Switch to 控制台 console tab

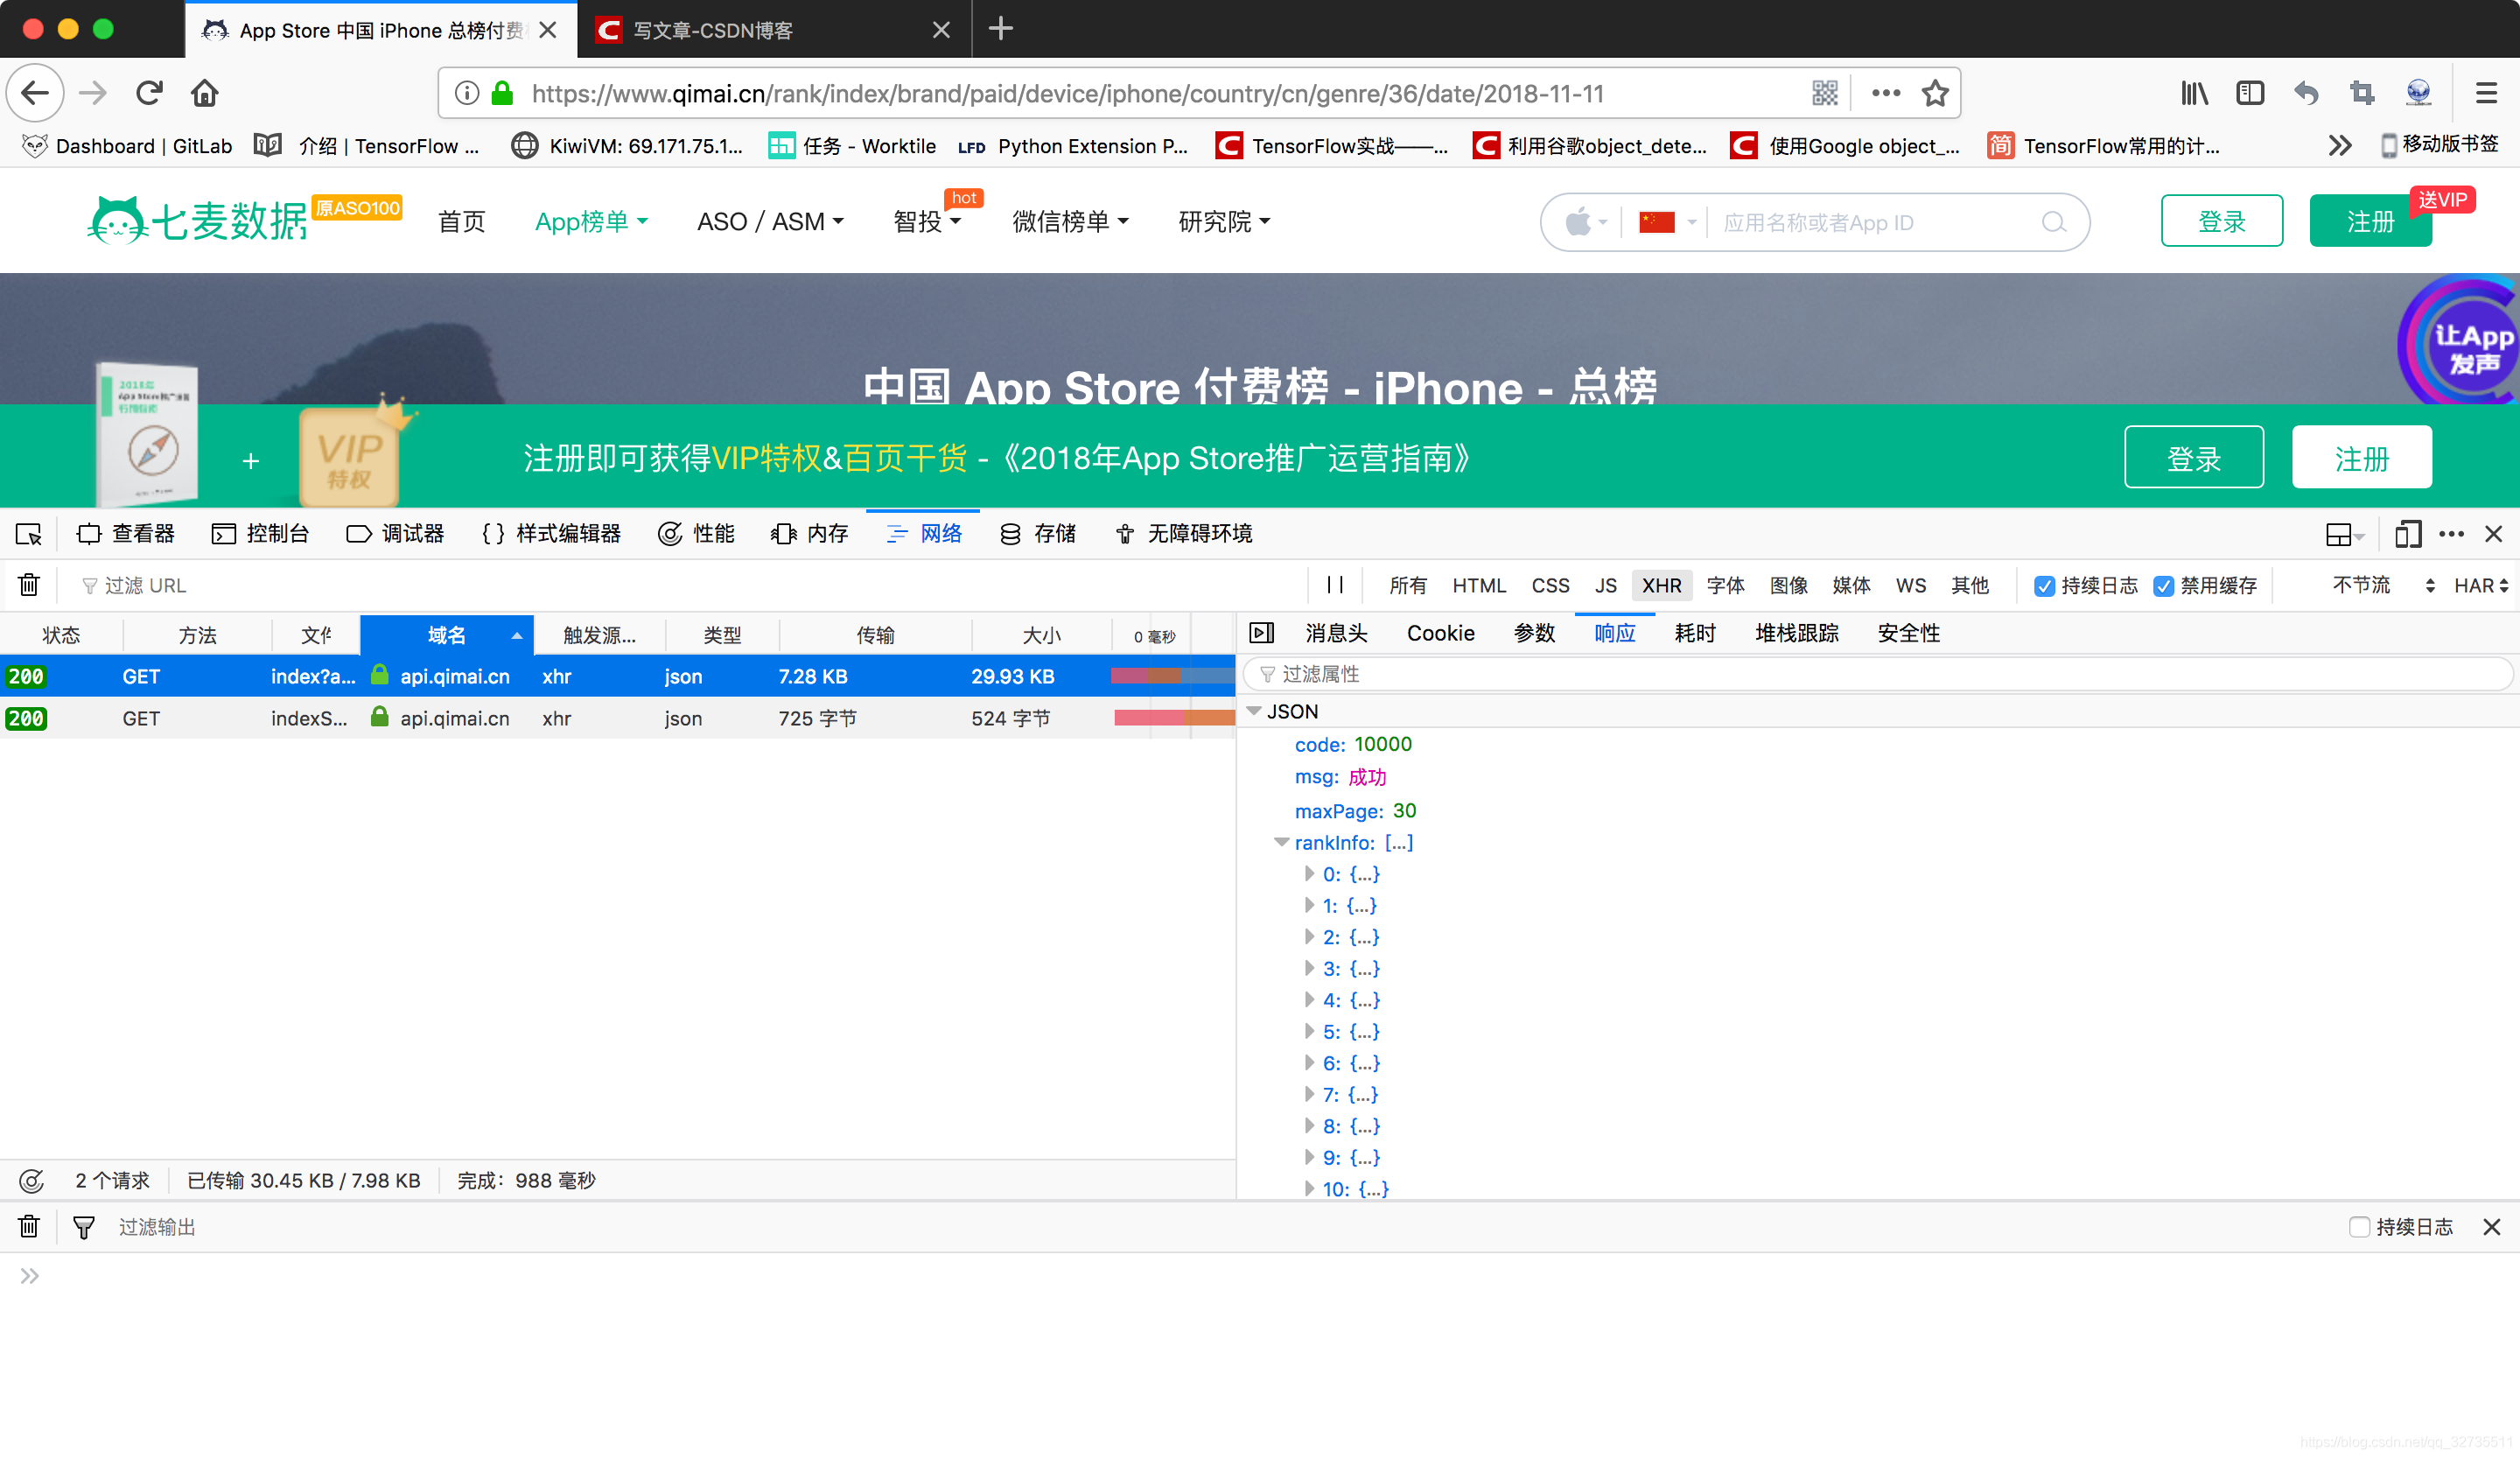click(x=260, y=534)
